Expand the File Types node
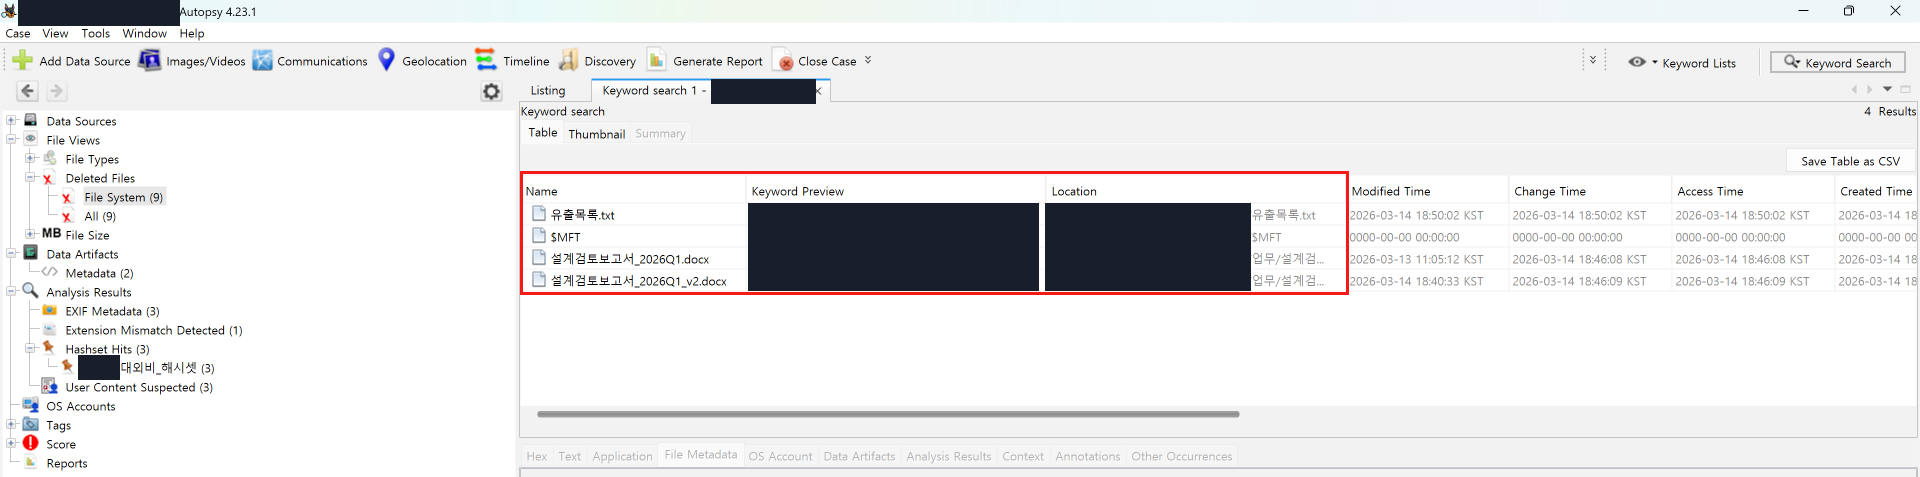 (x=31, y=159)
